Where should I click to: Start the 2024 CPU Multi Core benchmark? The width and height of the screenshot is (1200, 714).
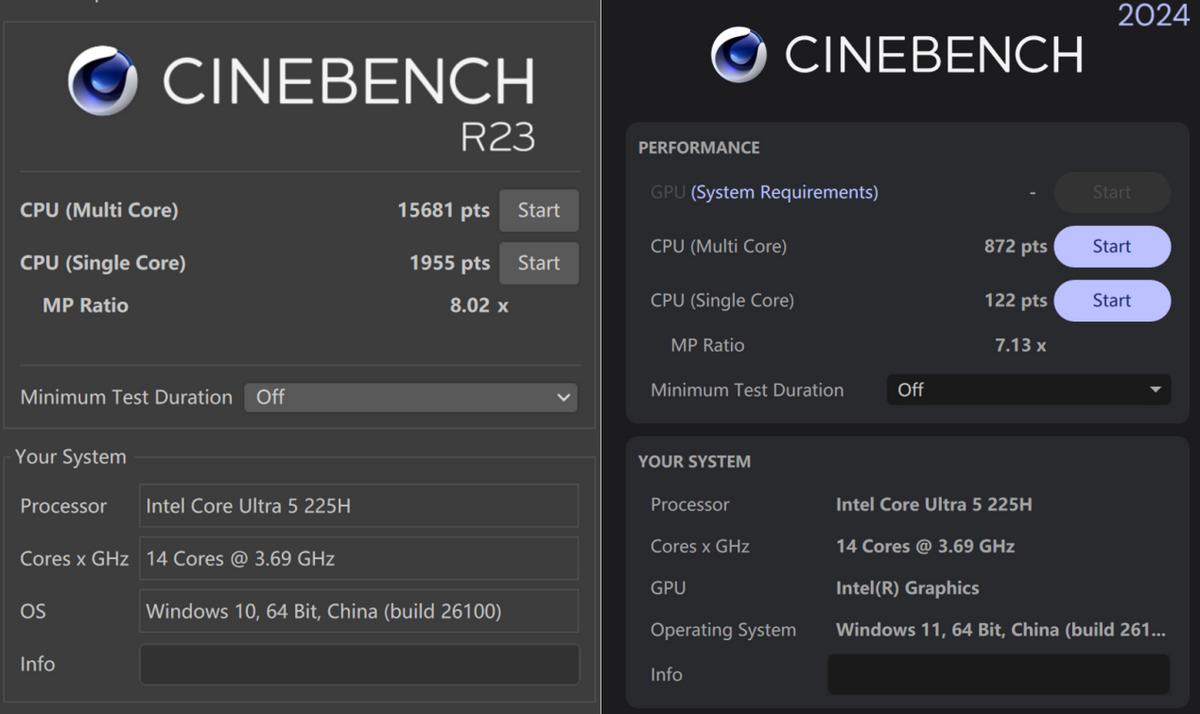click(1111, 247)
